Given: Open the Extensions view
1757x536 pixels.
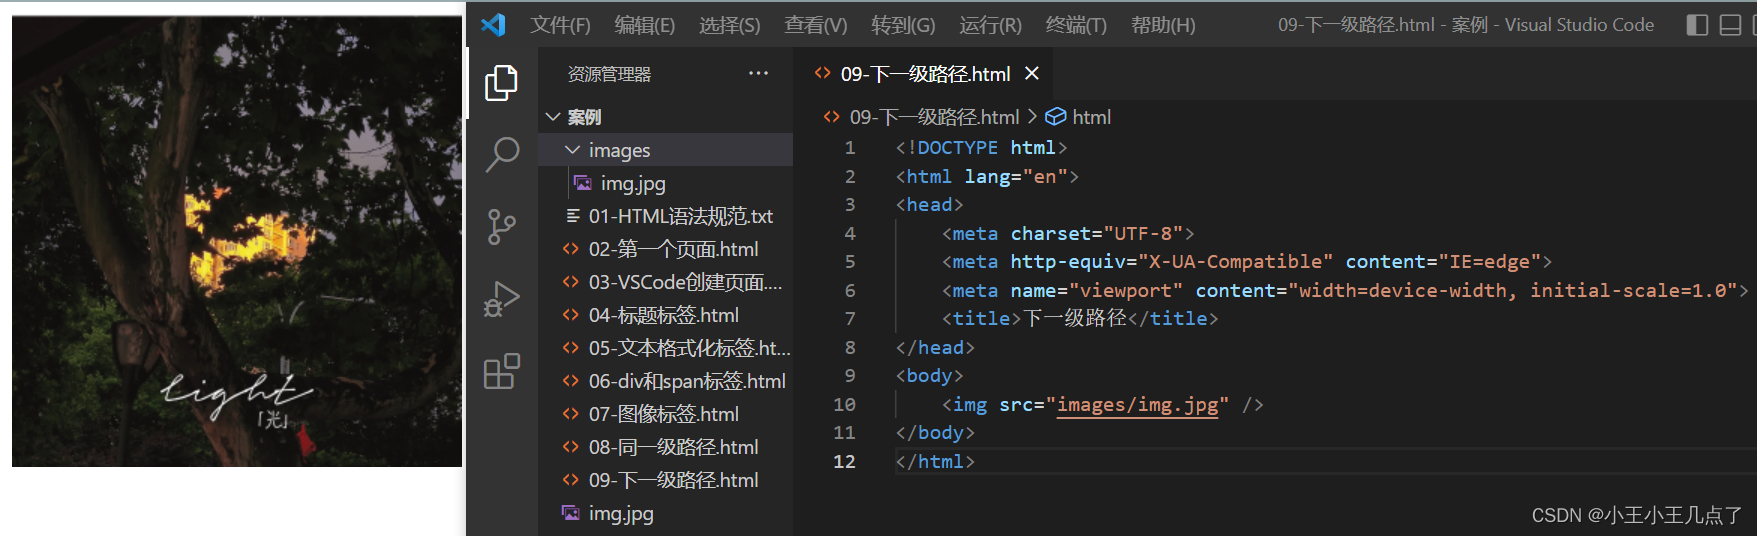Looking at the screenshot, I should point(502,371).
